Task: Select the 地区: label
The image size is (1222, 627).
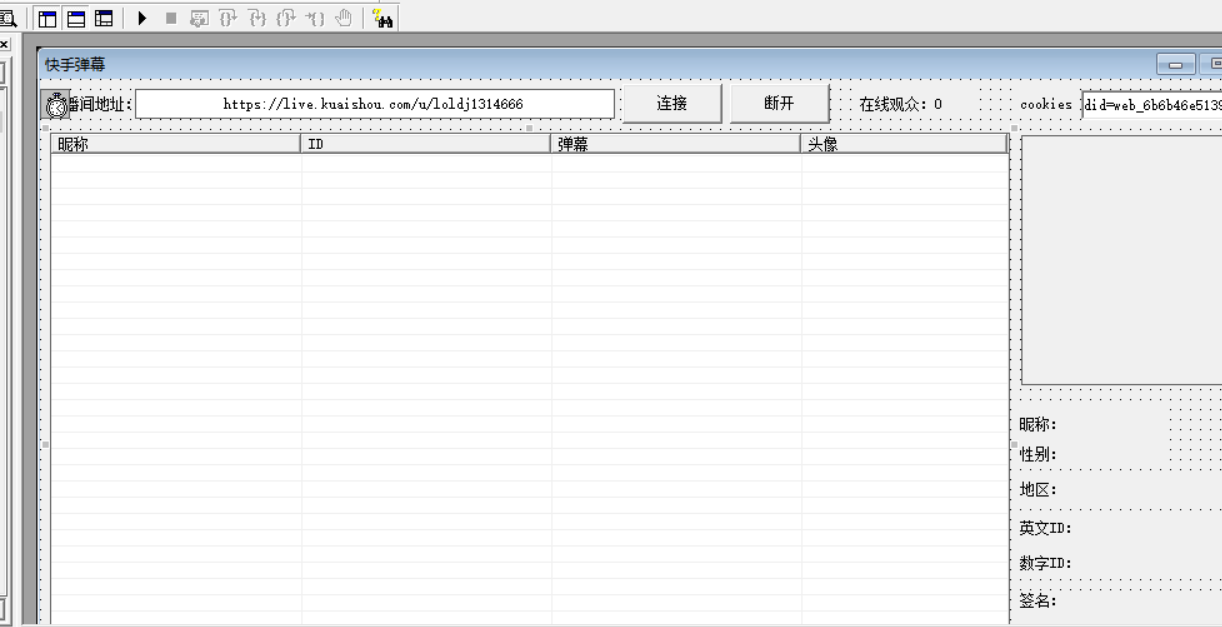Action: pos(1038,490)
